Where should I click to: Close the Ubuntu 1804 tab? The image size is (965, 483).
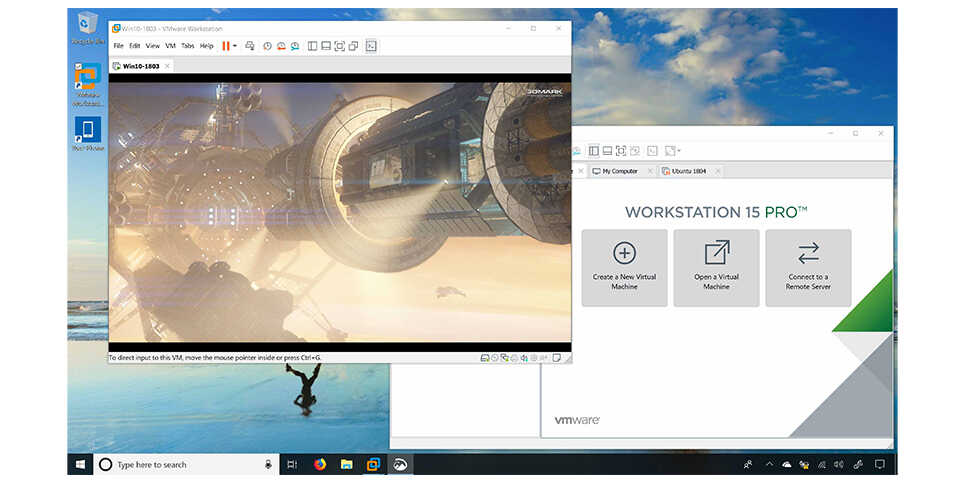coord(718,171)
